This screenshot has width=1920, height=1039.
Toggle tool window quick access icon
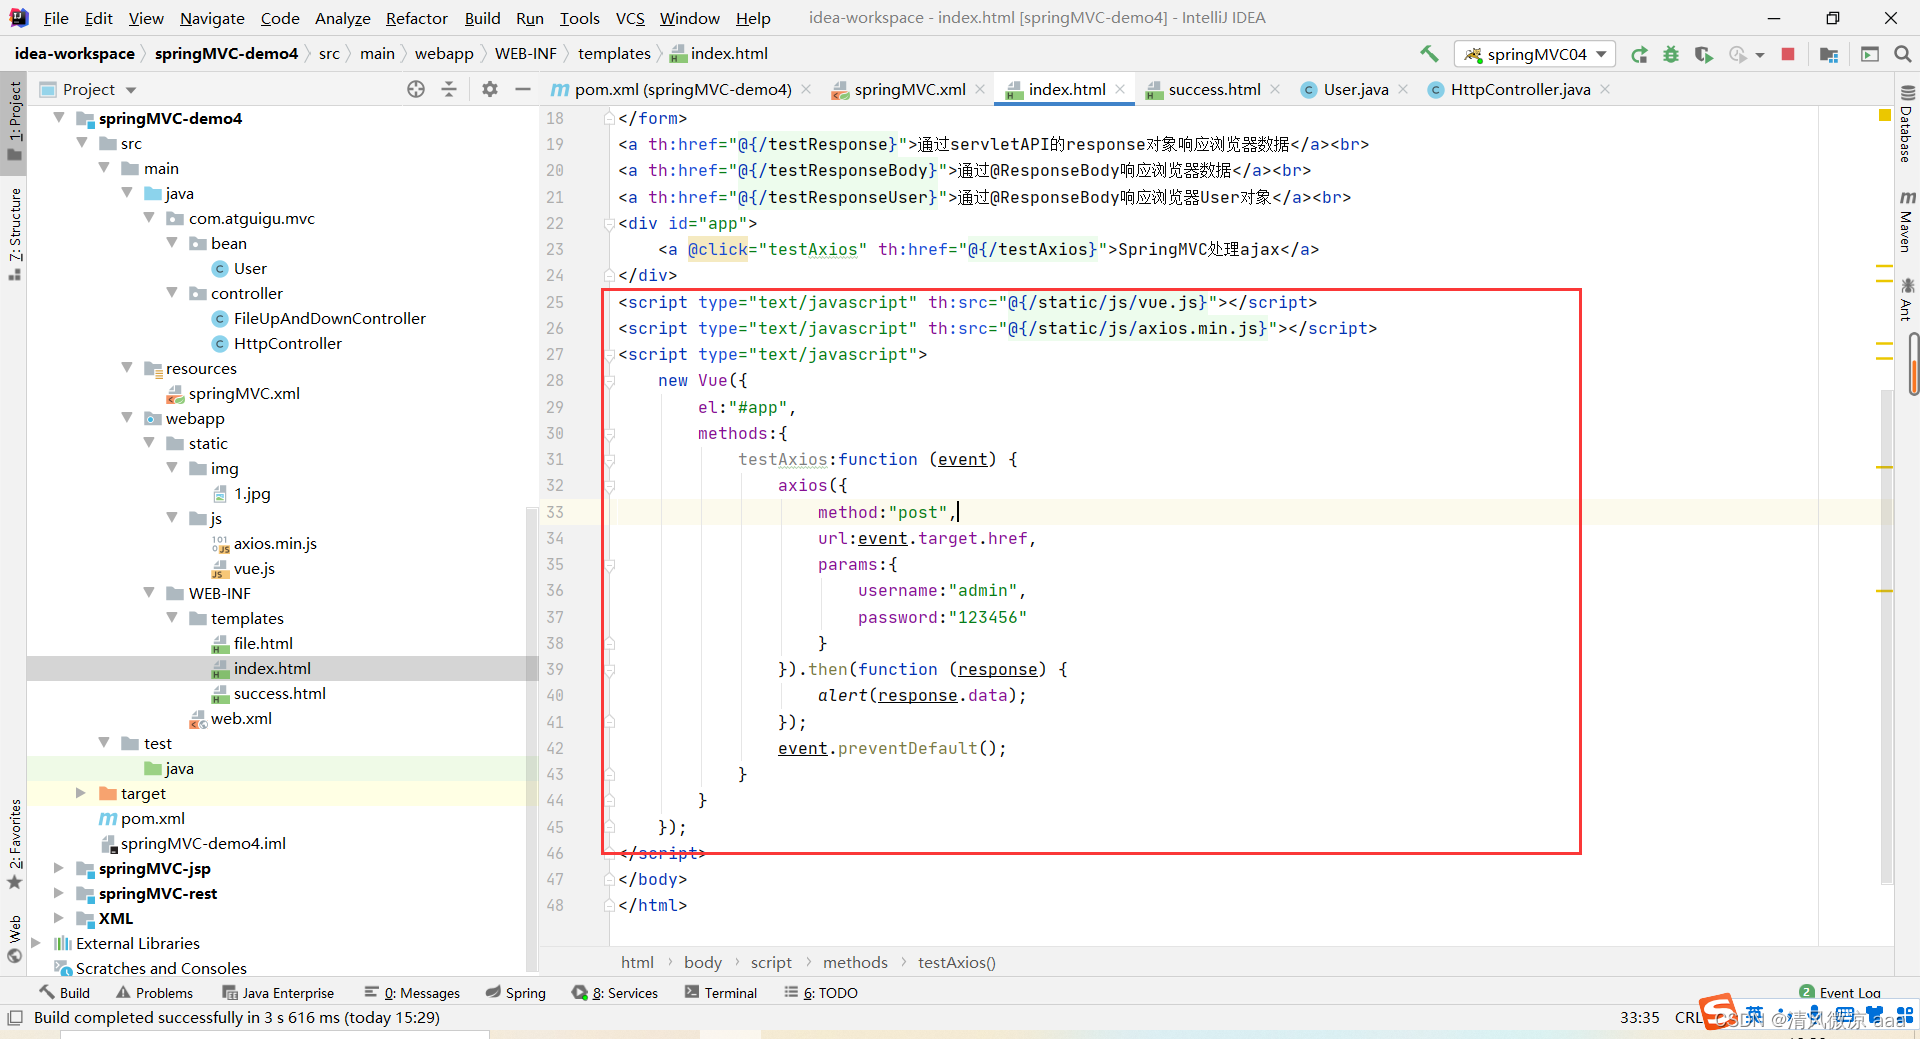pos(14,1018)
